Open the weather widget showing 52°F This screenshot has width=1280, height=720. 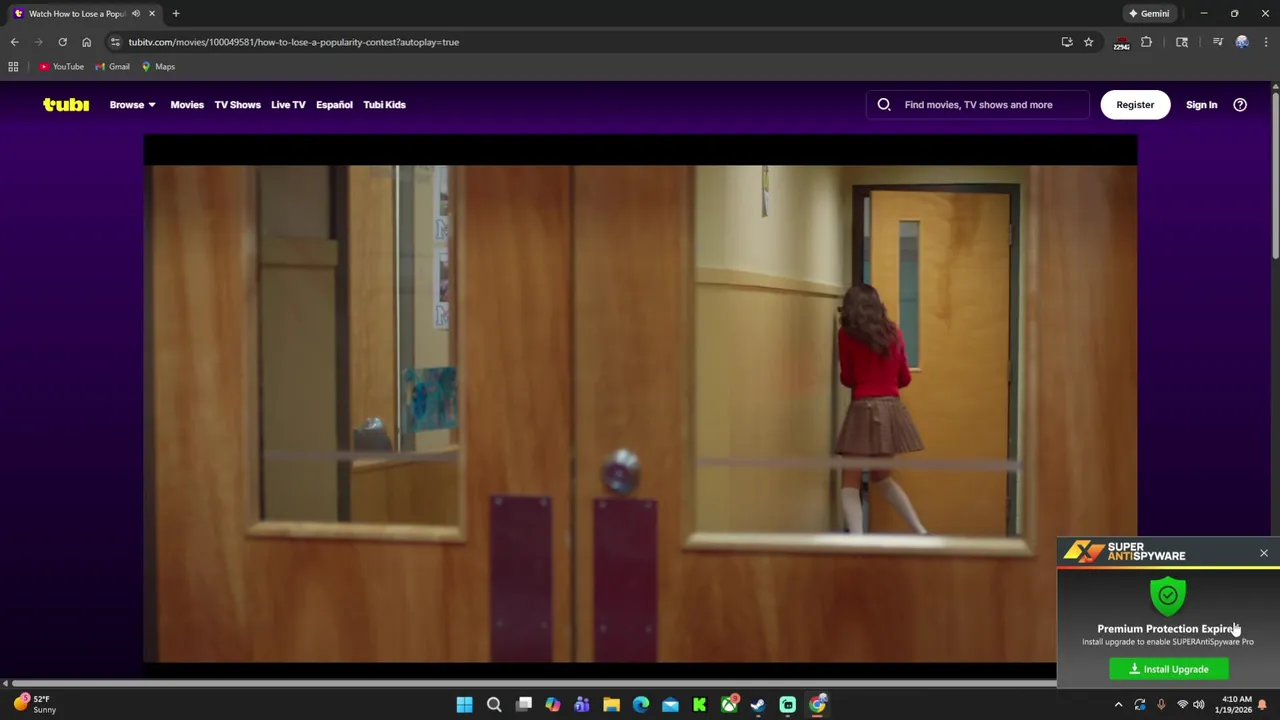click(34, 704)
